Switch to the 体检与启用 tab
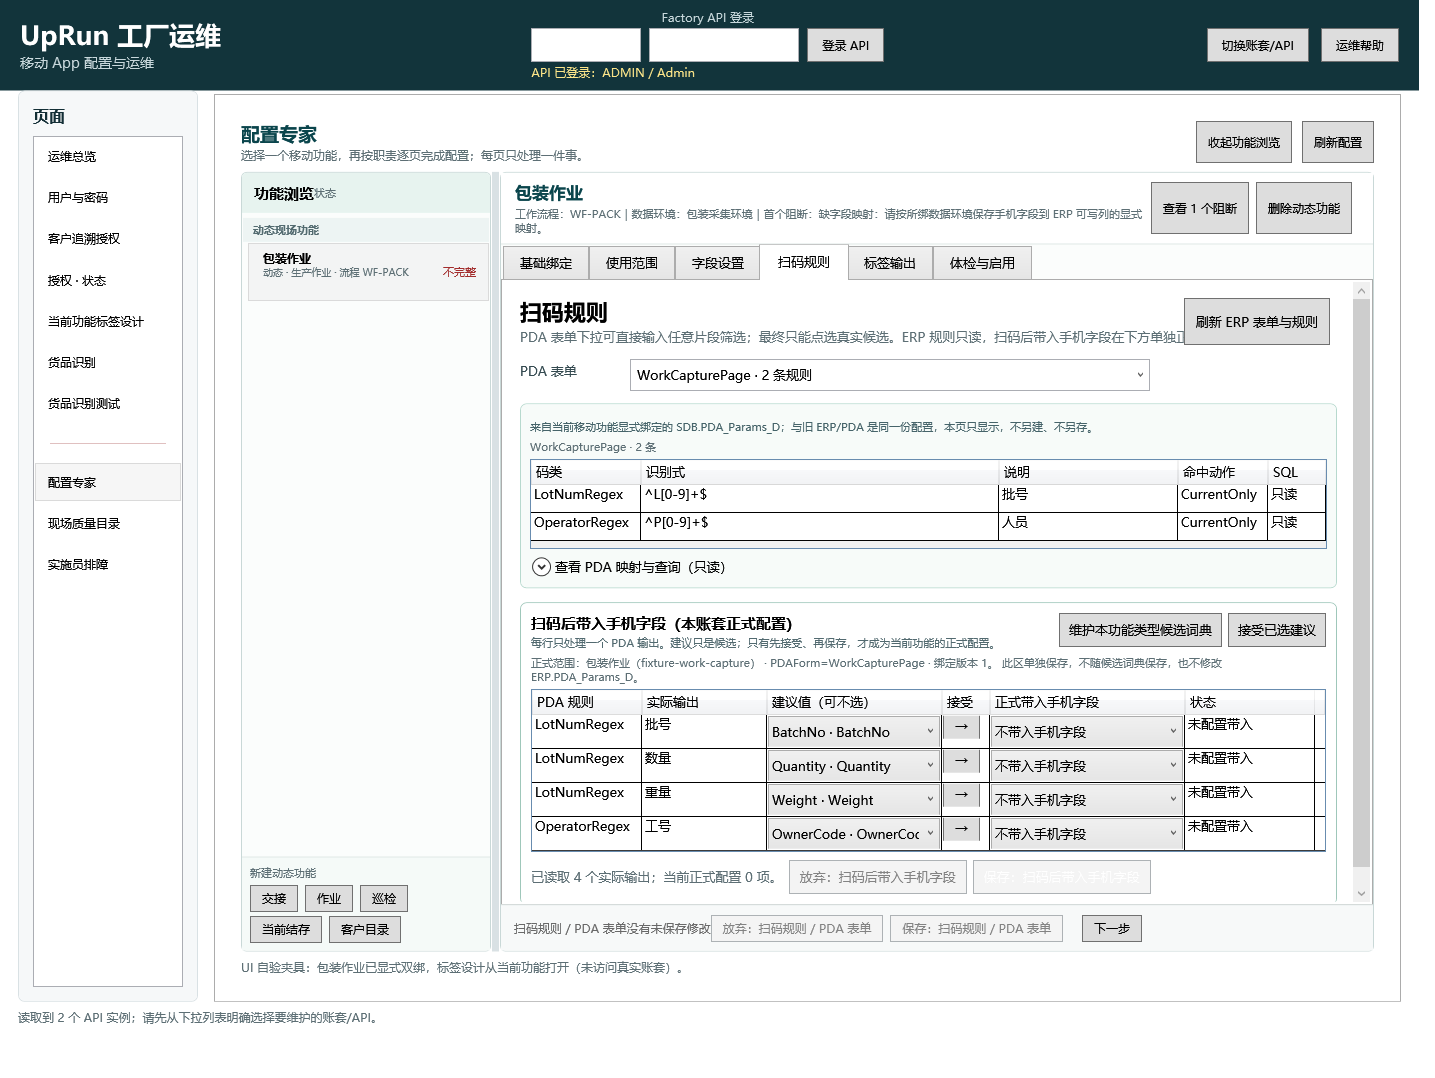This screenshot has height=1078, width=1435. click(x=982, y=263)
